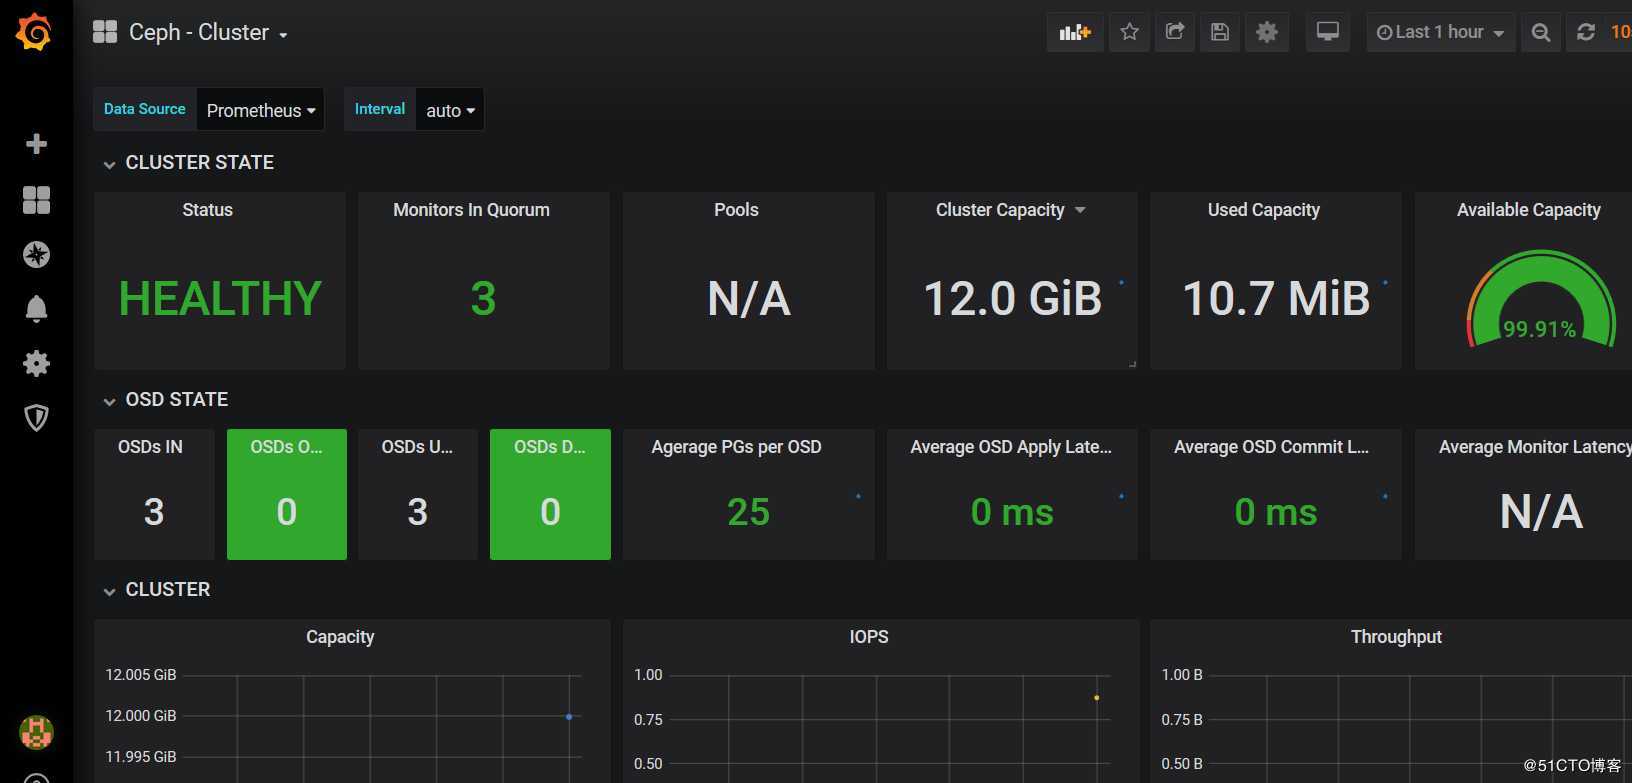Click the Grafana logo home icon
The image size is (1632, 783).
(34, 32)
